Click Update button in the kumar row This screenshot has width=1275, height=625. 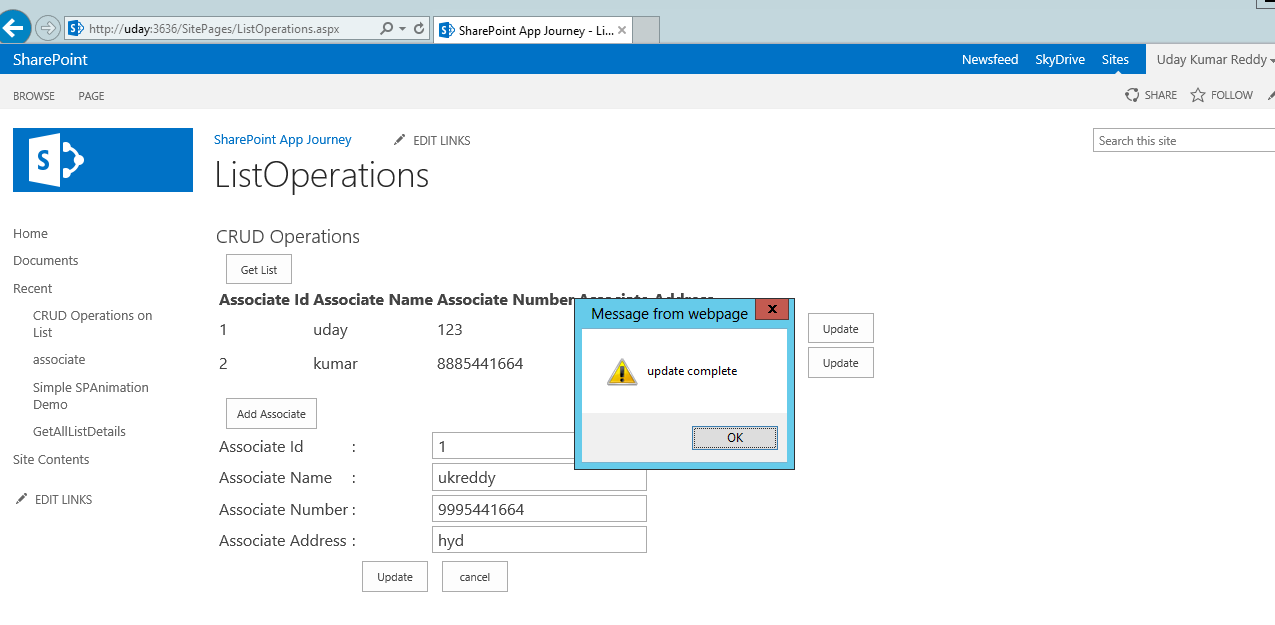(840, 363)
